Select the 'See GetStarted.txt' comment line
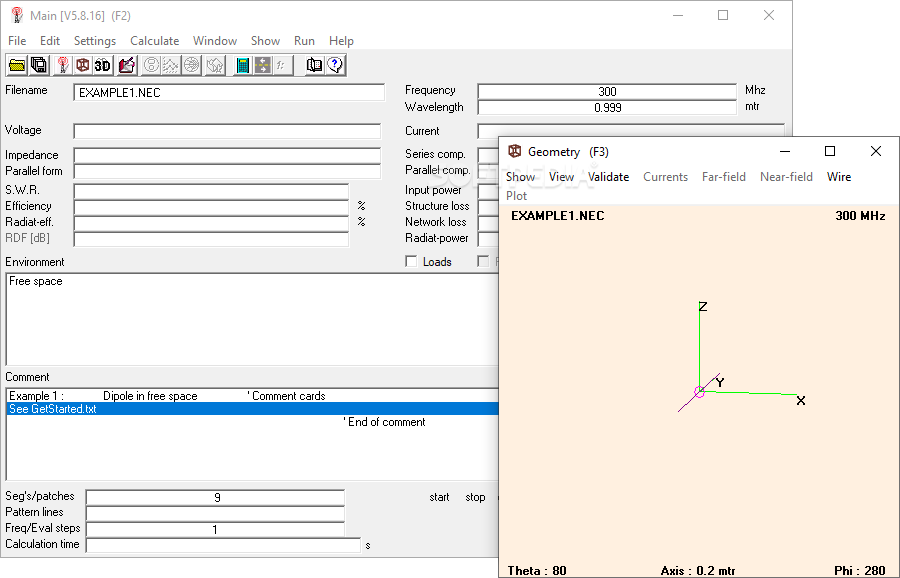Screen dimensions: 900x578 click(253, 409)
